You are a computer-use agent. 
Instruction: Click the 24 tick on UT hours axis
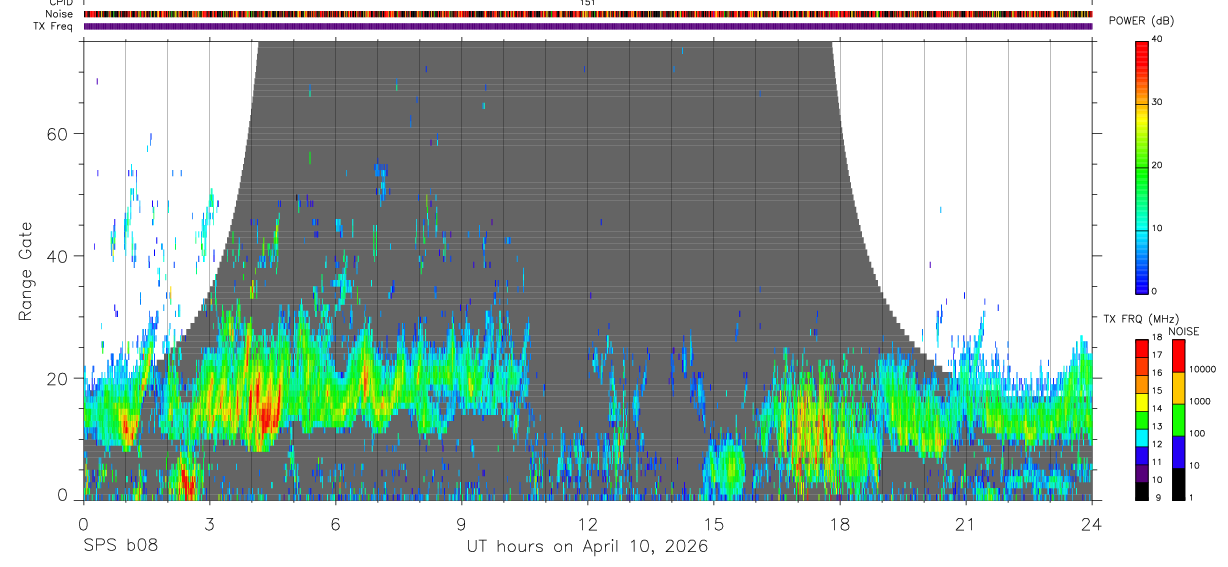click(x=1092, y=524)
